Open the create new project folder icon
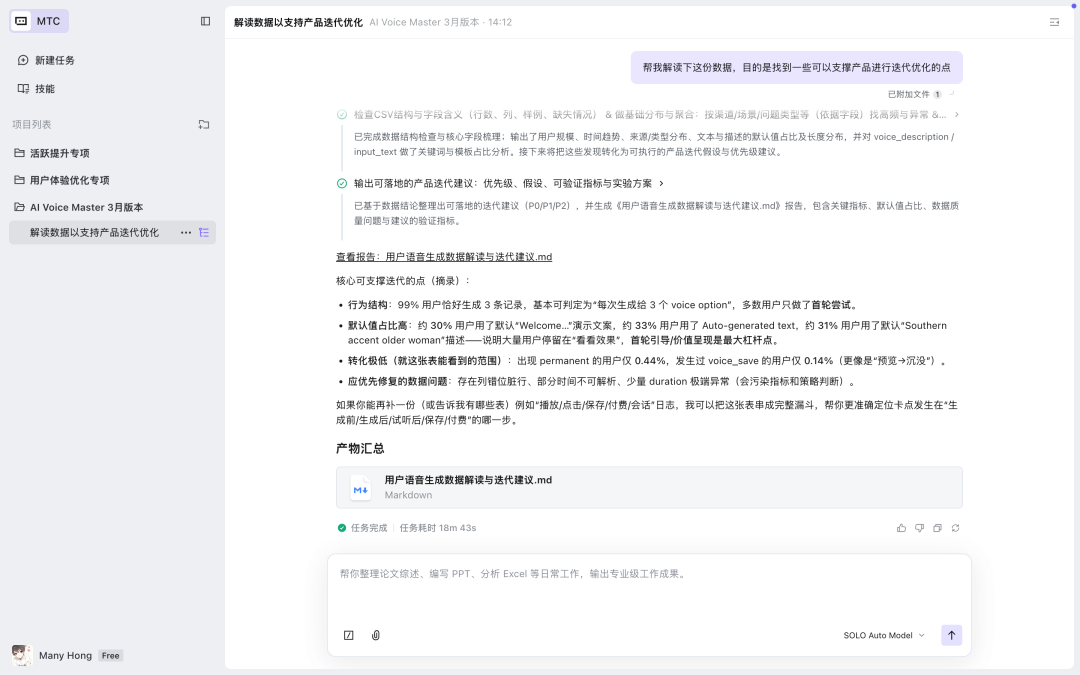This screenshot has height=675, width=1080. point(203,124)
